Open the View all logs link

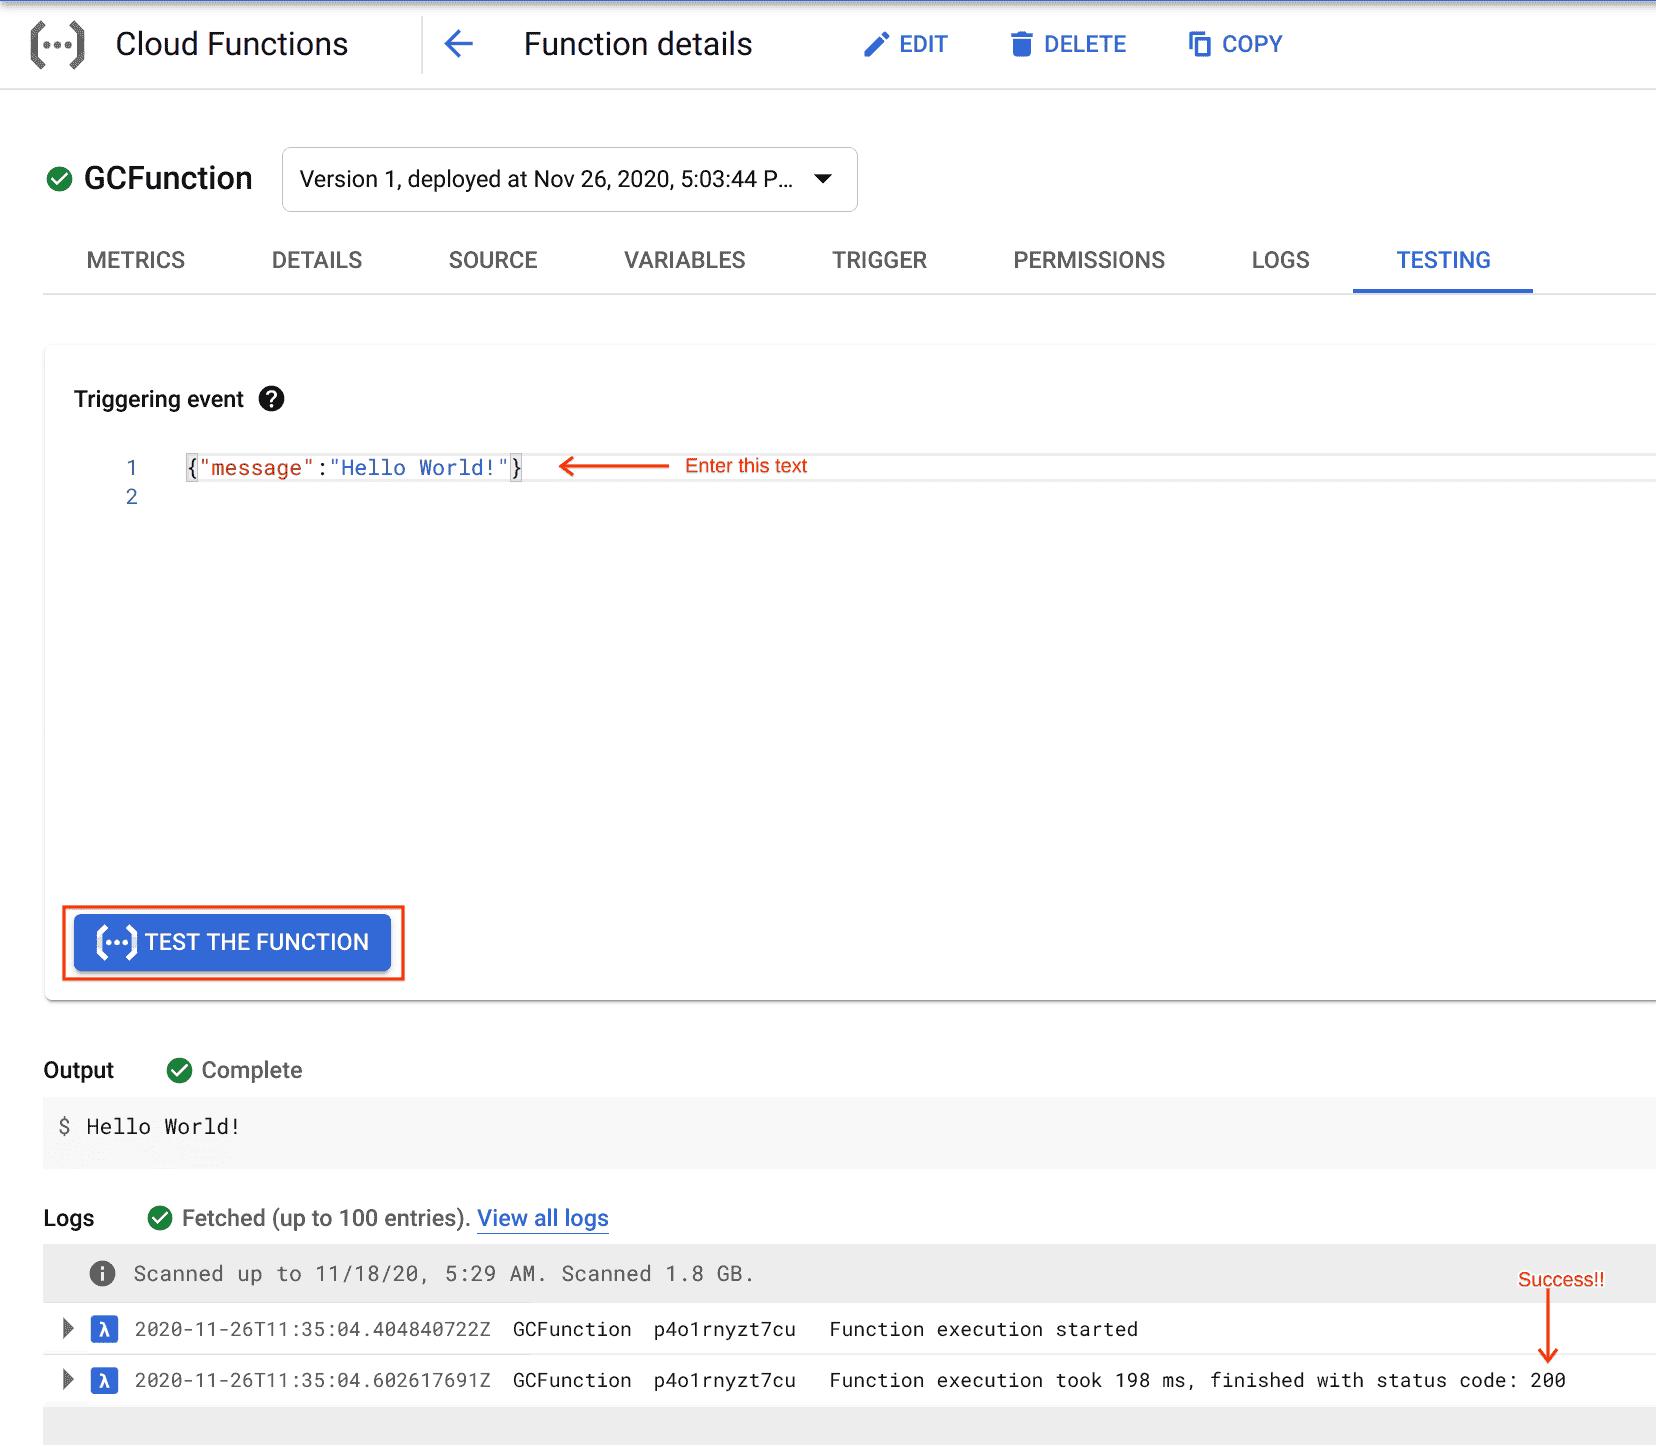(x=543, y=1218)
